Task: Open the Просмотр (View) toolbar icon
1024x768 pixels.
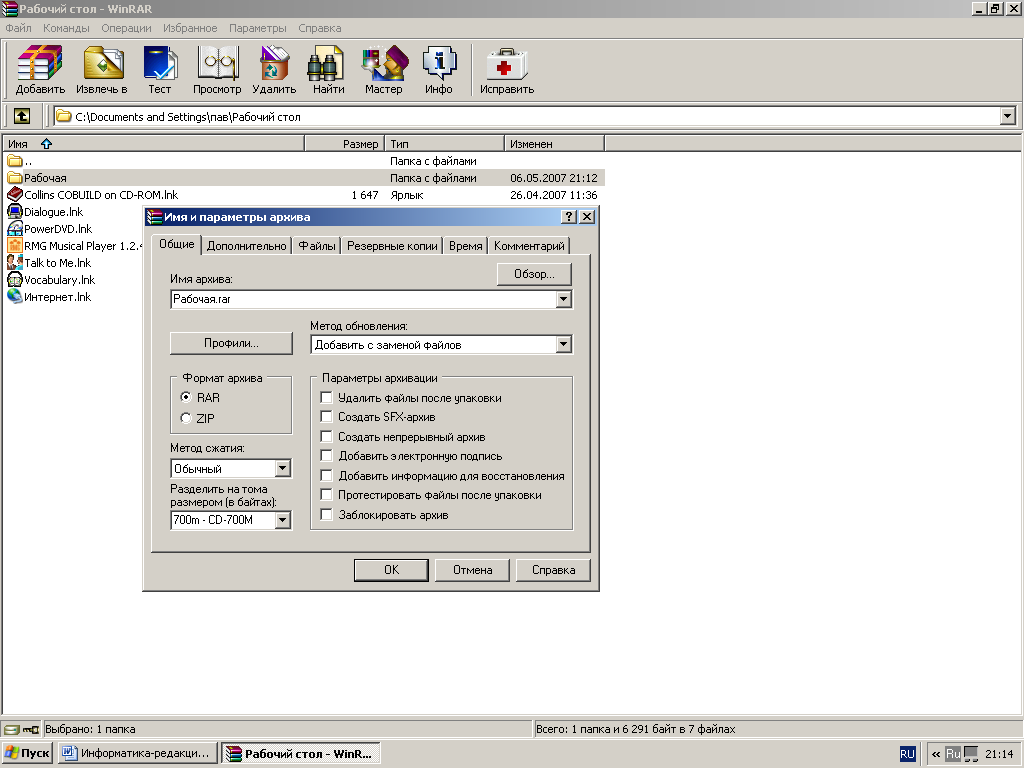Action: [x=217, y=70]
